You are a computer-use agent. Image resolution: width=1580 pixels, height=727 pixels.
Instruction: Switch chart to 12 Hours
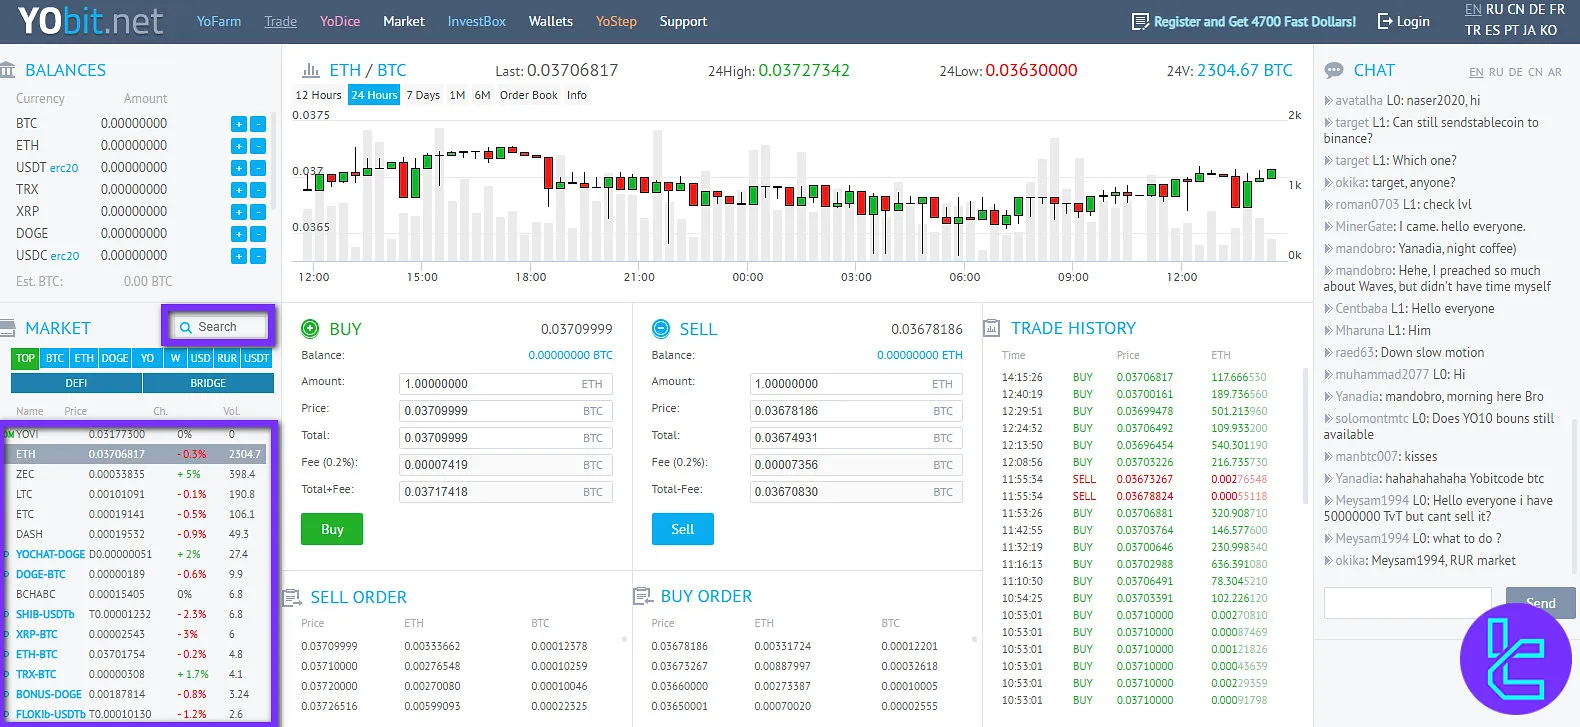pos(318,95)
